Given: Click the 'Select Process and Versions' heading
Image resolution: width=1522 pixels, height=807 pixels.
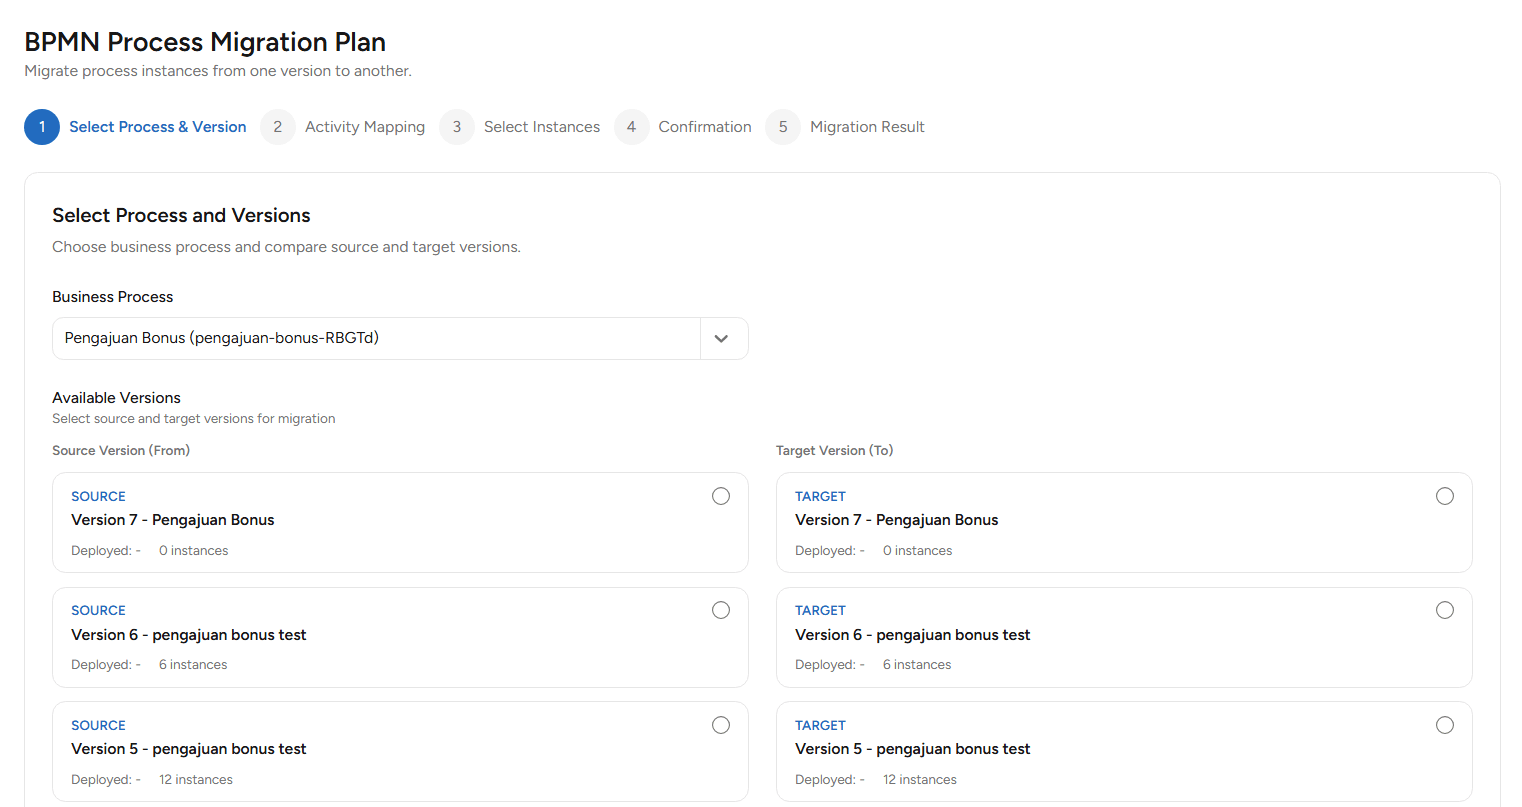Looking at the screenshot, I should pyautogui.click(x=181, y=215).
